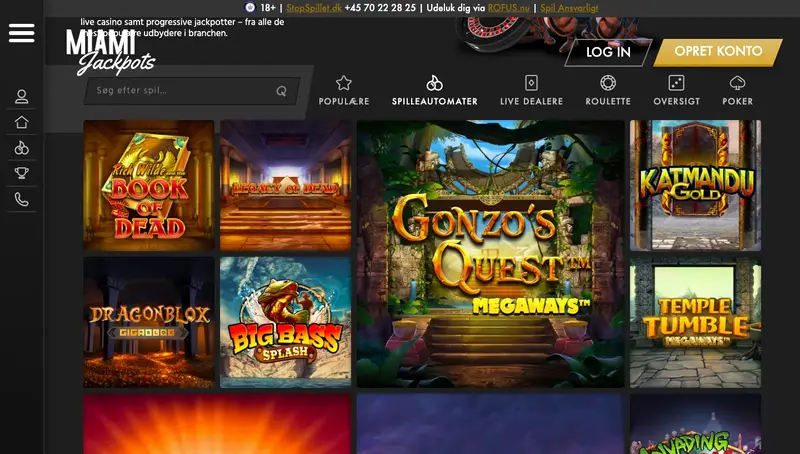Open the ROFUS.nu link
The width and height of the screenshot is (800, 454).
pyautogui.click(x=509, y=8)
